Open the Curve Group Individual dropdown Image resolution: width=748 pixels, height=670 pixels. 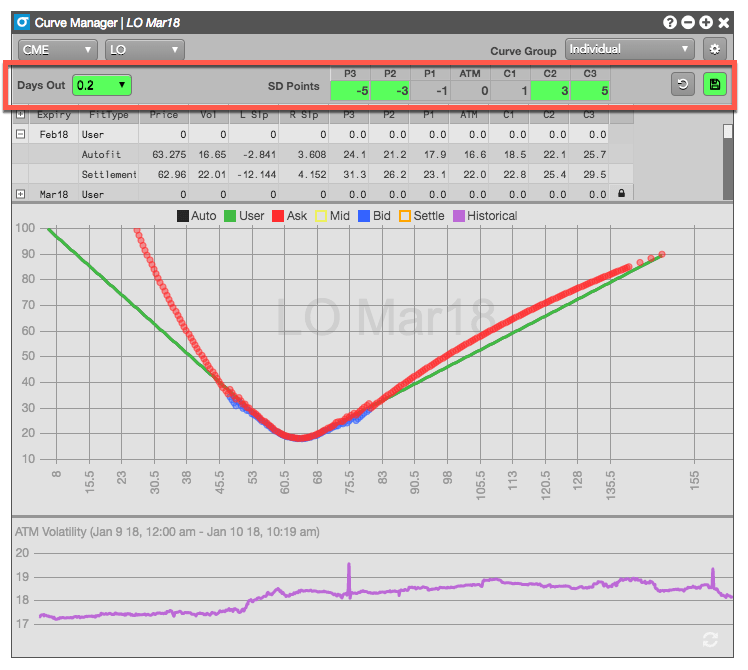[x=630, y=49]
